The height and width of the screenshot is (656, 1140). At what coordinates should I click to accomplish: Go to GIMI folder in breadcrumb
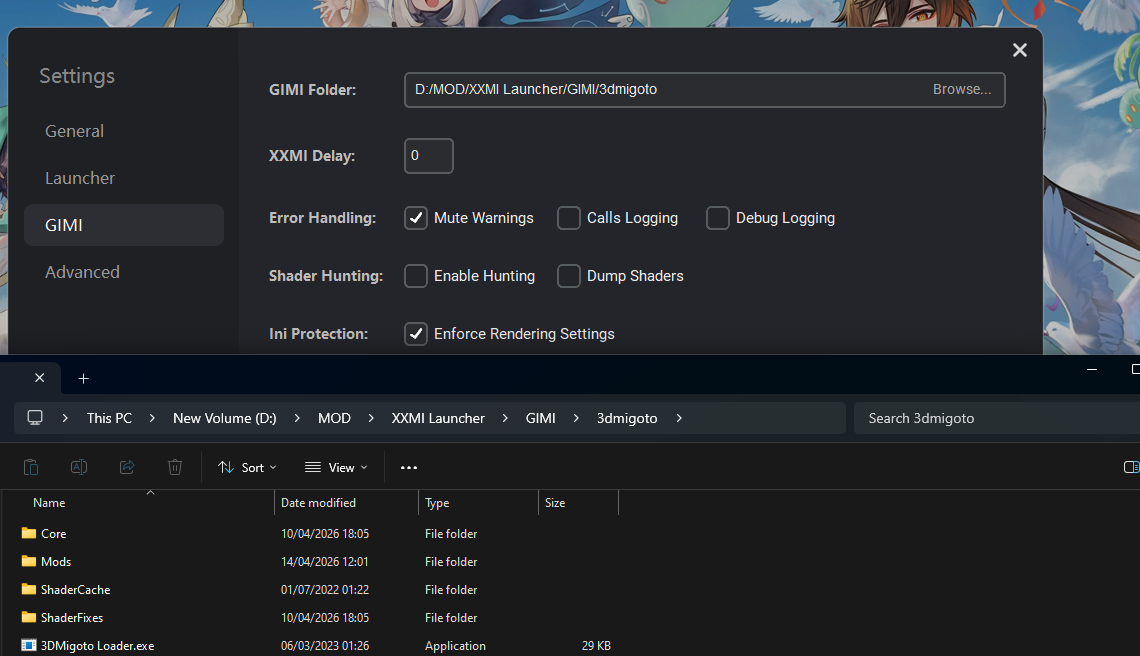pos(540,418)
